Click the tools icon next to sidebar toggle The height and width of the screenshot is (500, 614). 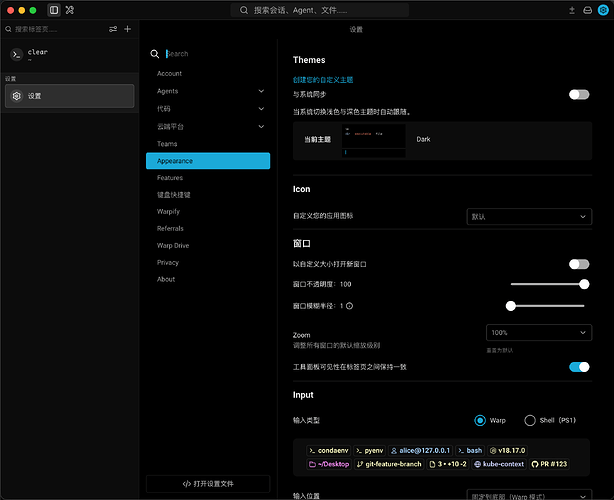[70, 10]
